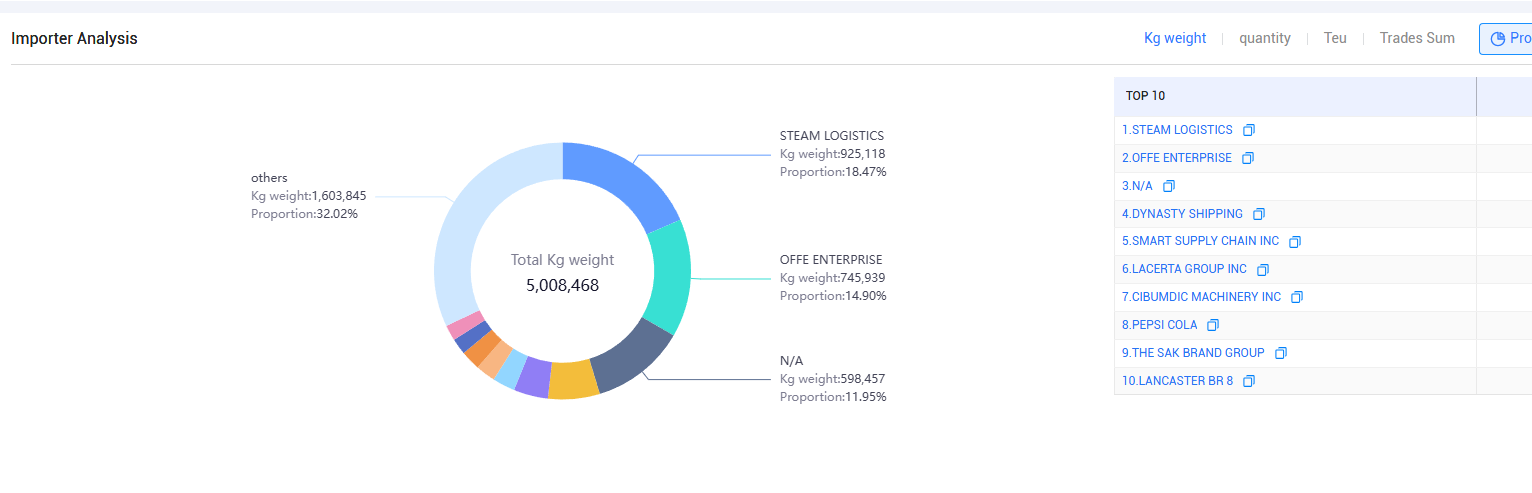1532x493 pixels.
Task: Select the turquoise OFFE ENTERPRISE donut segment
Action: tap(670, 275)
